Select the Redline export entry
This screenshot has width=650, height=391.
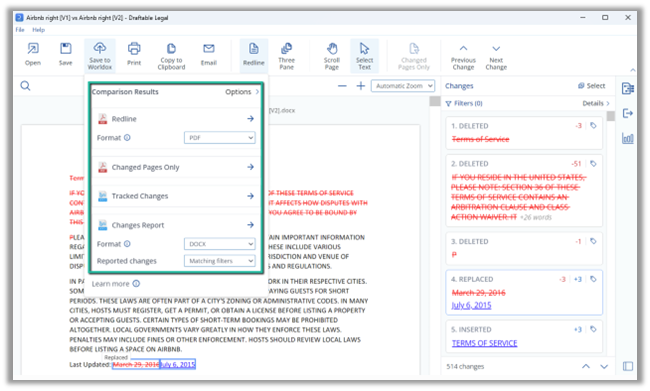[x=176, y=119]
